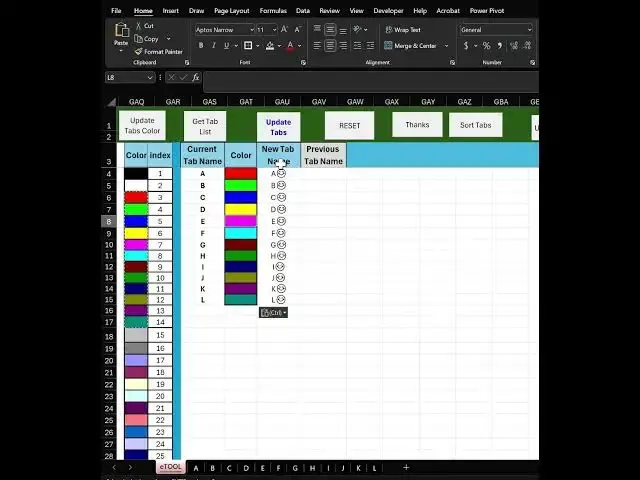The image size is (640, 480).
Task: Open the General number format dropdown
Action: tap(529, 30)
